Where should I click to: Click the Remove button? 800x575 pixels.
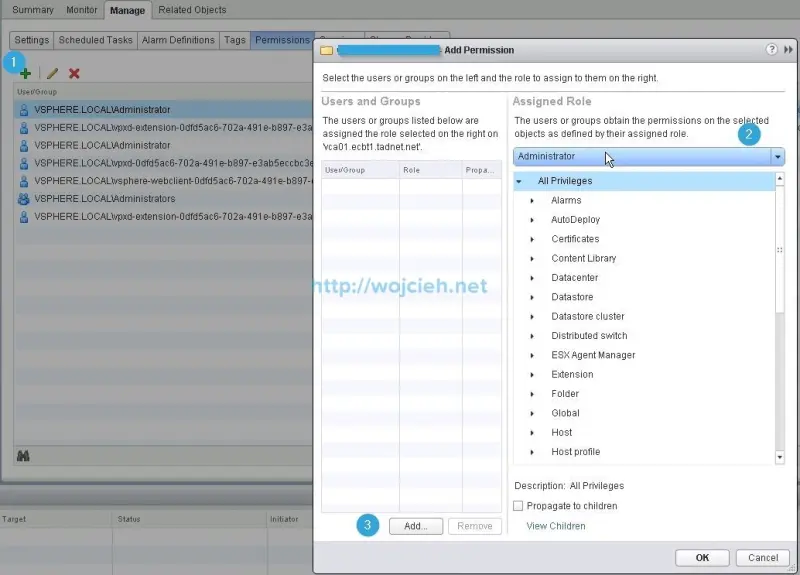click(x=475, y=526)
